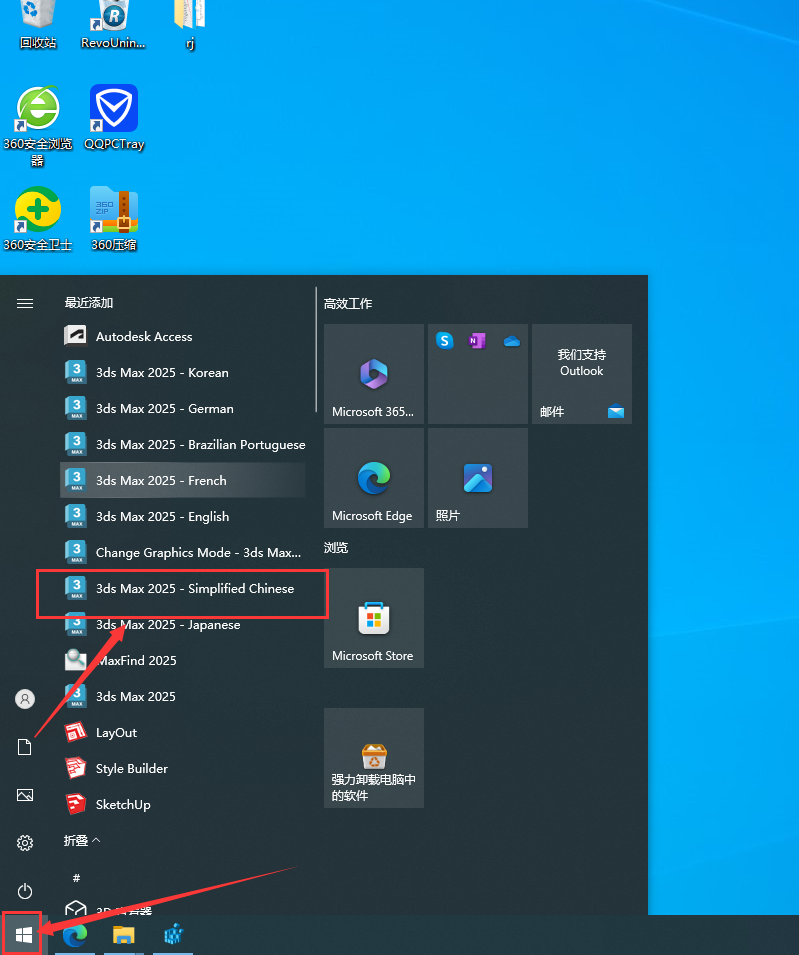Open the 照片 photos tile
Screen dimensions: 799x955
point(477,478)
